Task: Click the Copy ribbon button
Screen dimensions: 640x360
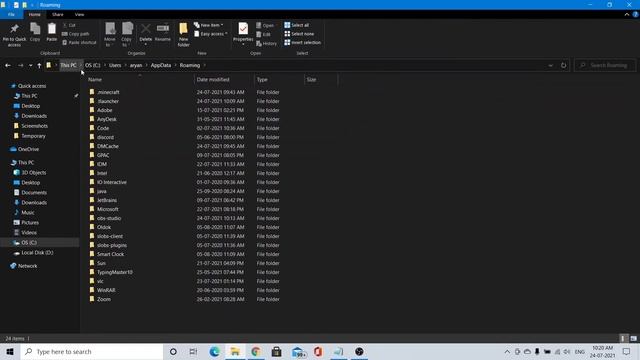Action: tap(35, 32)
